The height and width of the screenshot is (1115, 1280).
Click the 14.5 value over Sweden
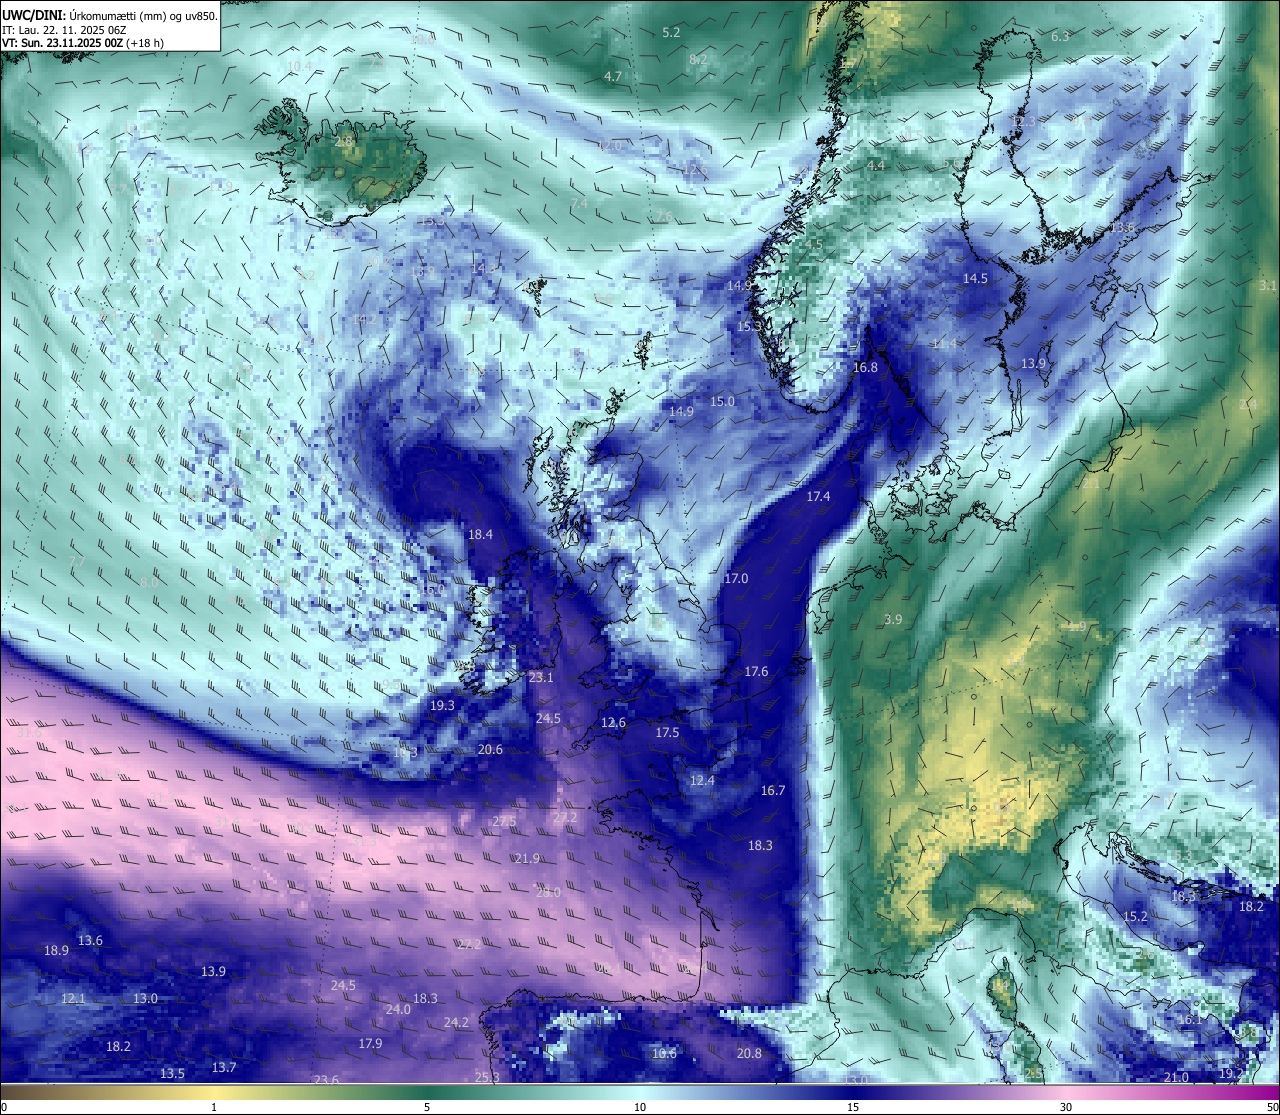click(x=975, y=279)
